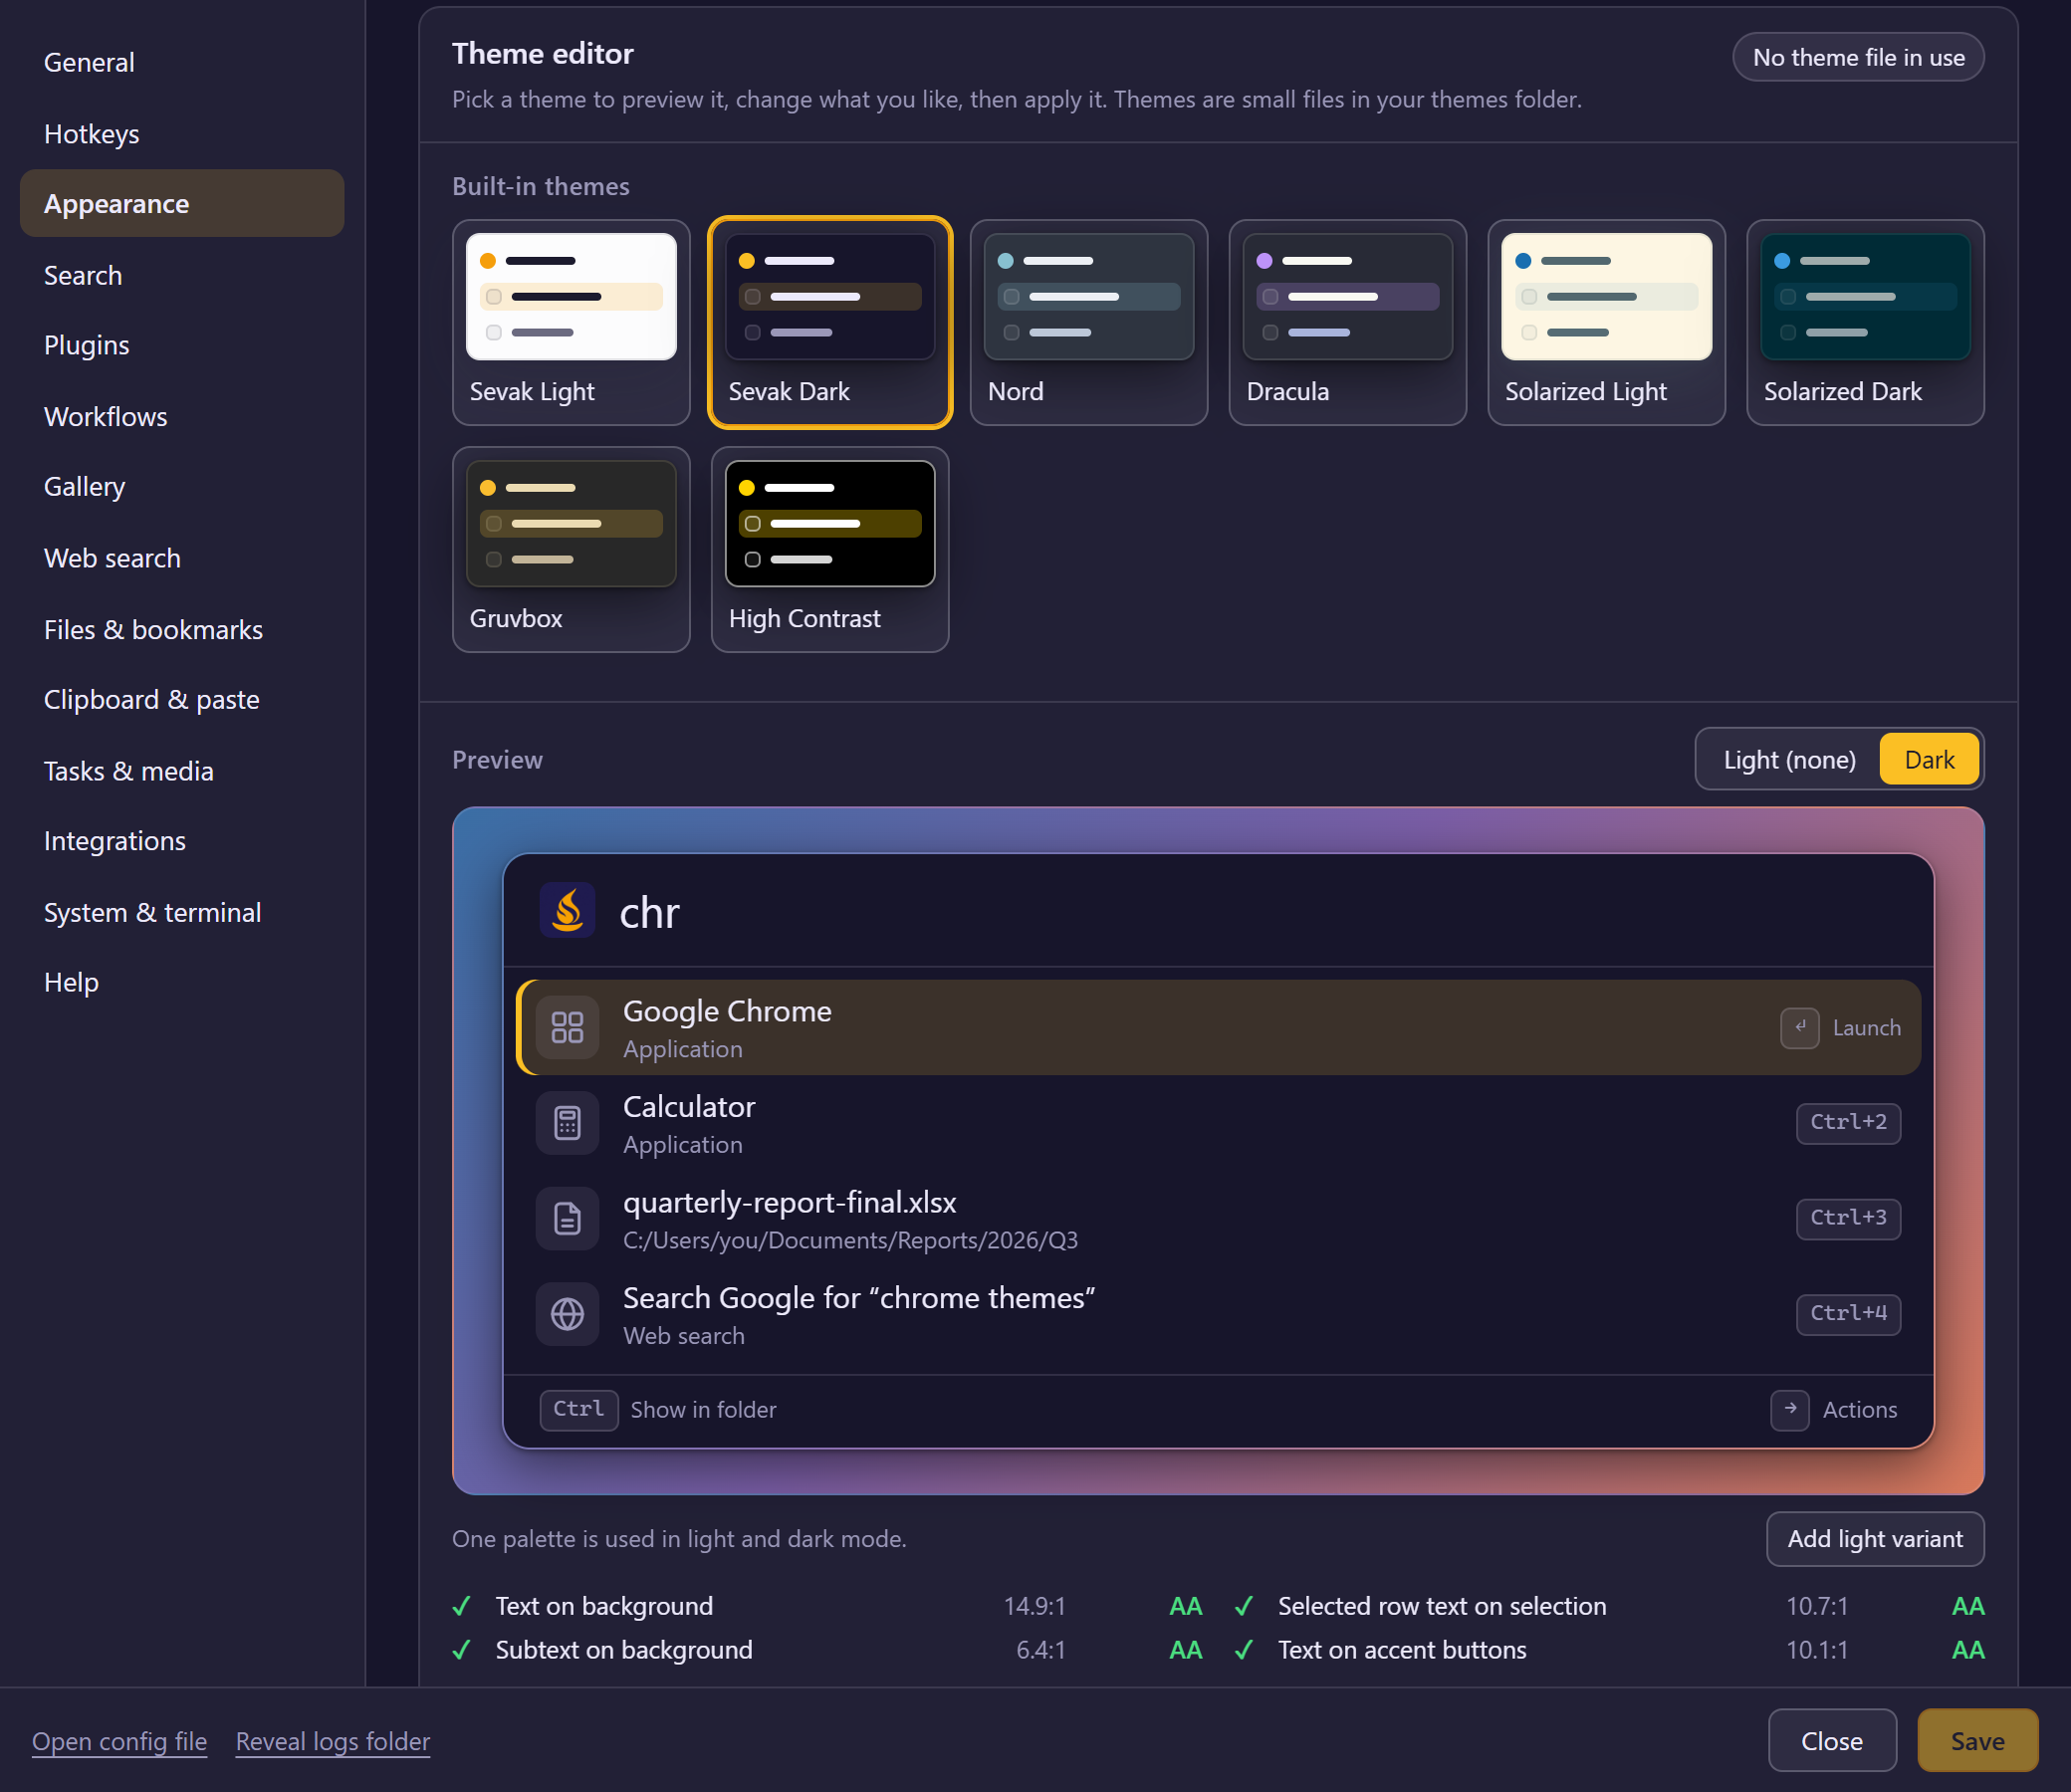Viewport: 2071px width, 1792px height.
Task: Click the quarterly-report file document icon
Action: (x=567, y=1218)
